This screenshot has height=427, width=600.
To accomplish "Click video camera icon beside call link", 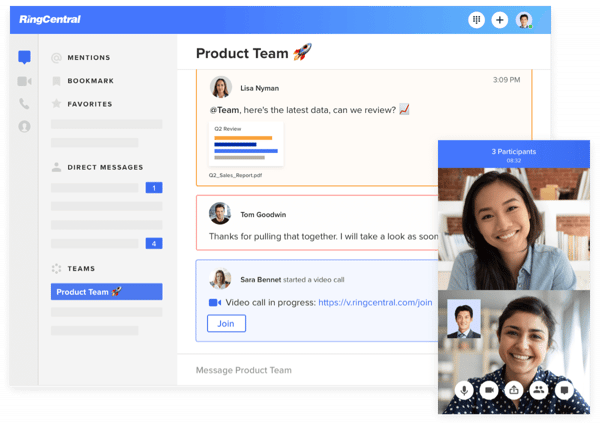I will (215, 303).
